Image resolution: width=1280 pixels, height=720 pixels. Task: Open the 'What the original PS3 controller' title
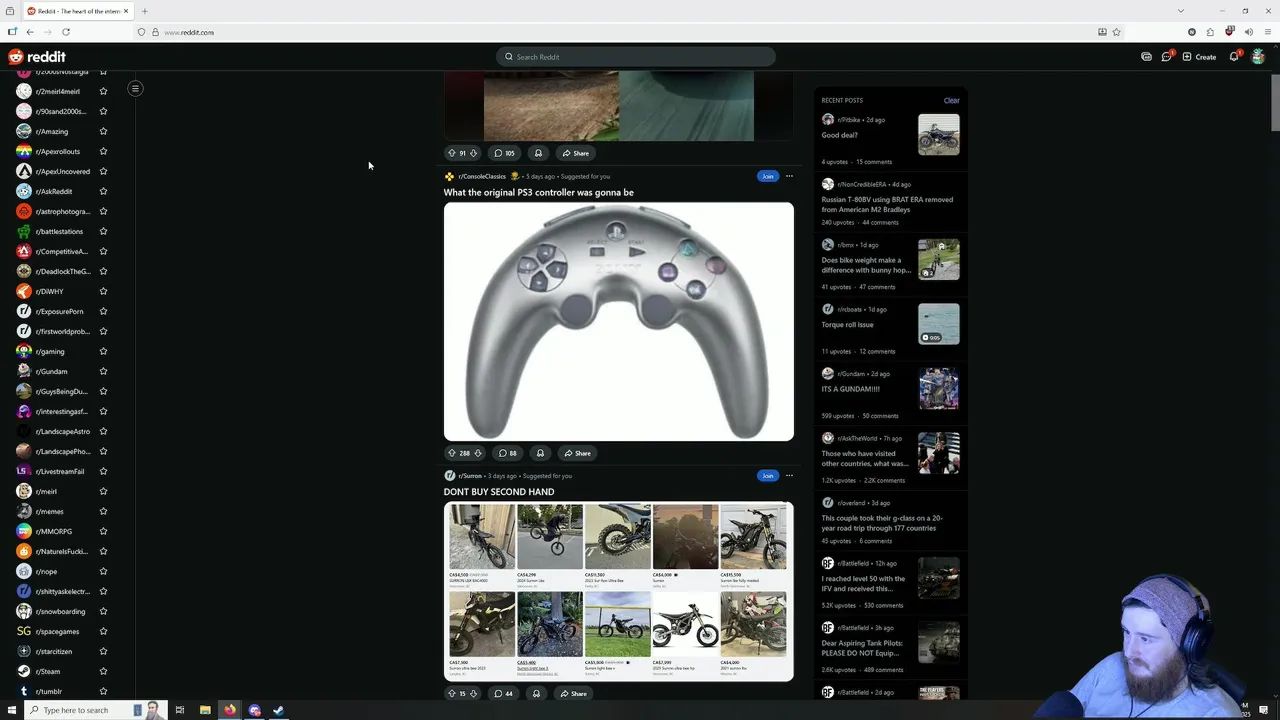[x=539, y=192]
